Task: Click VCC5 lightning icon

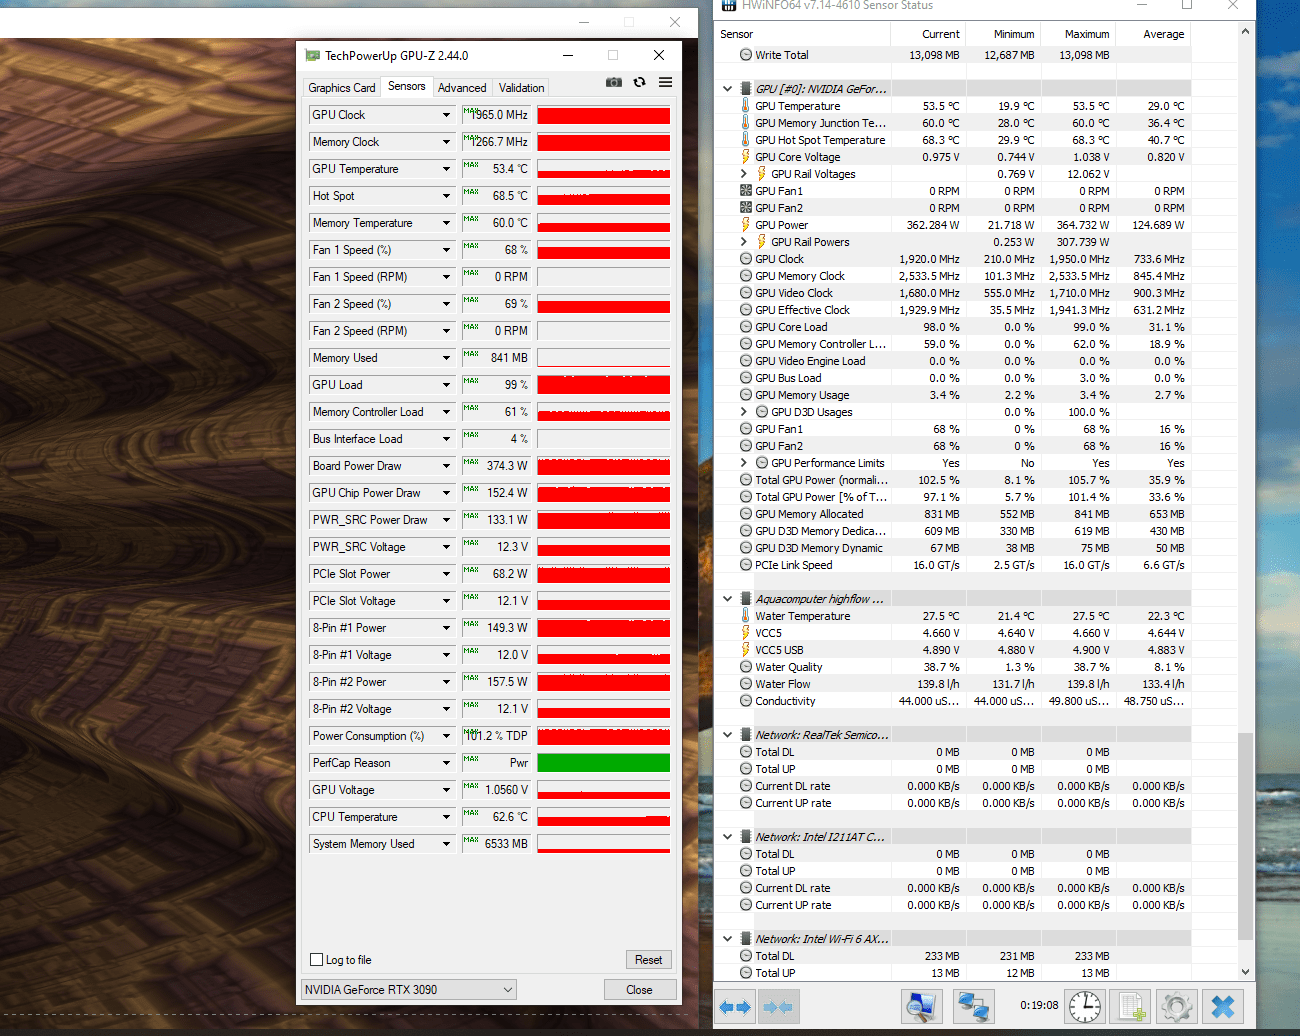Action: coord(746,633)
